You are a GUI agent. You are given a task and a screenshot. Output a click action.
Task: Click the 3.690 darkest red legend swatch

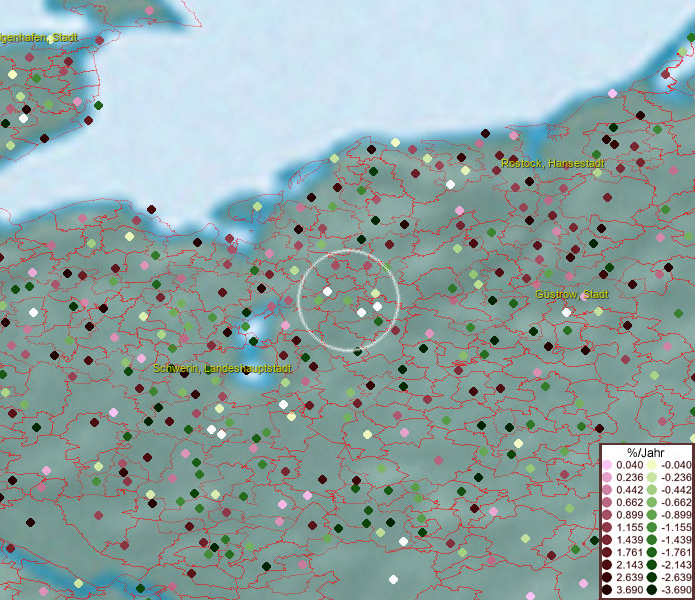point(608,590)
